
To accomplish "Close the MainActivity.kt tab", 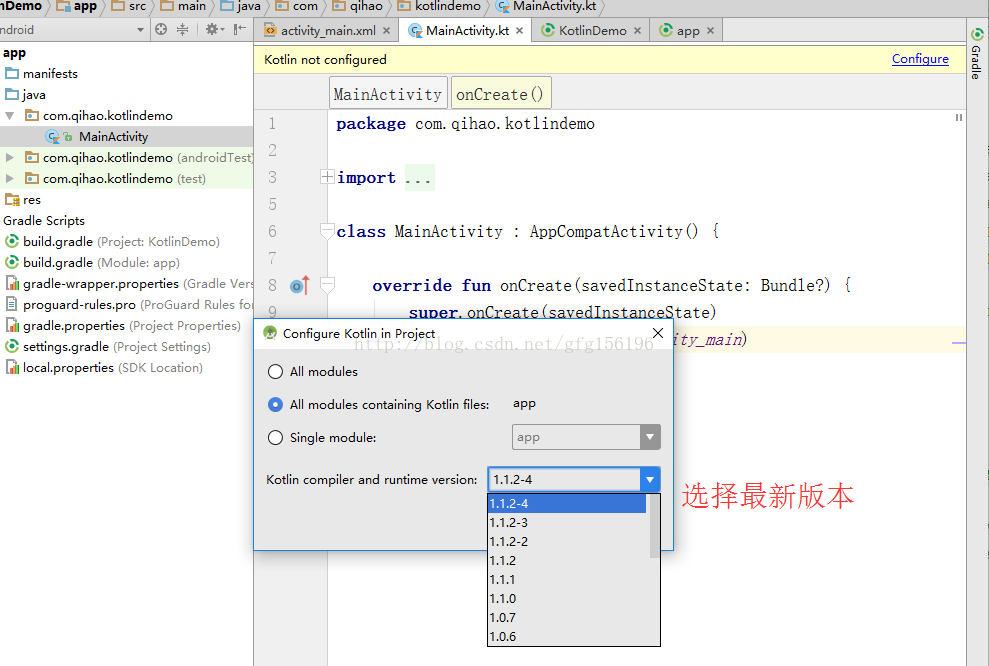I will pos(519,30).
